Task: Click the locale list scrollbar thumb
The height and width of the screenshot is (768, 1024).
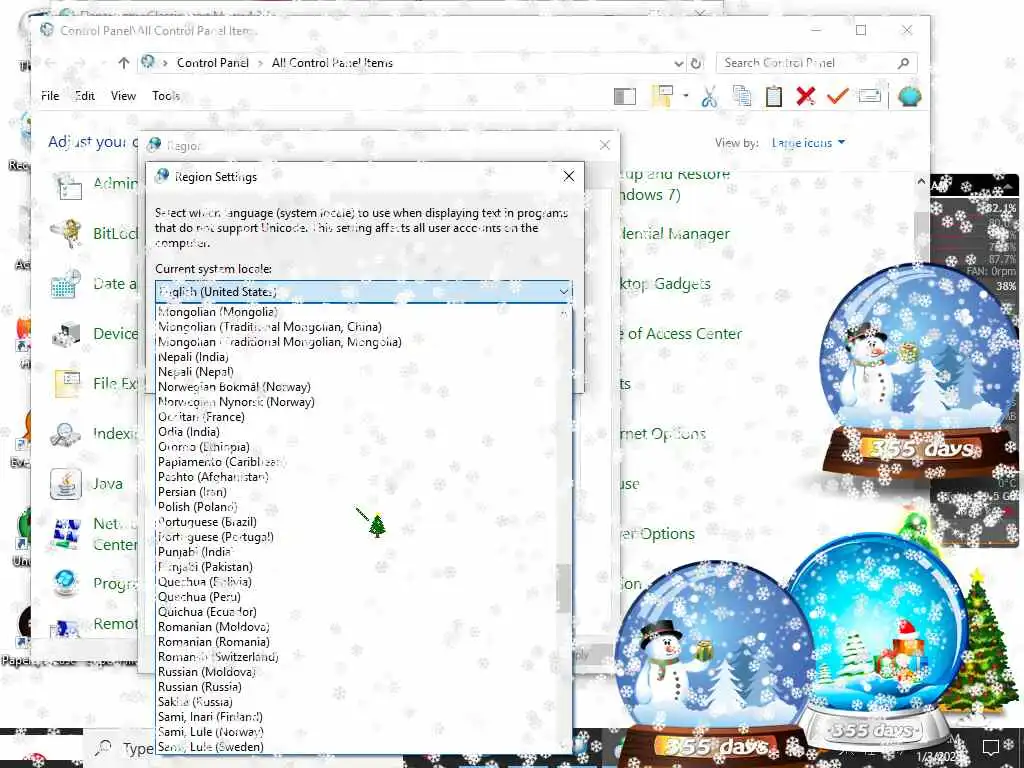Action: click(x=563, y=586)
